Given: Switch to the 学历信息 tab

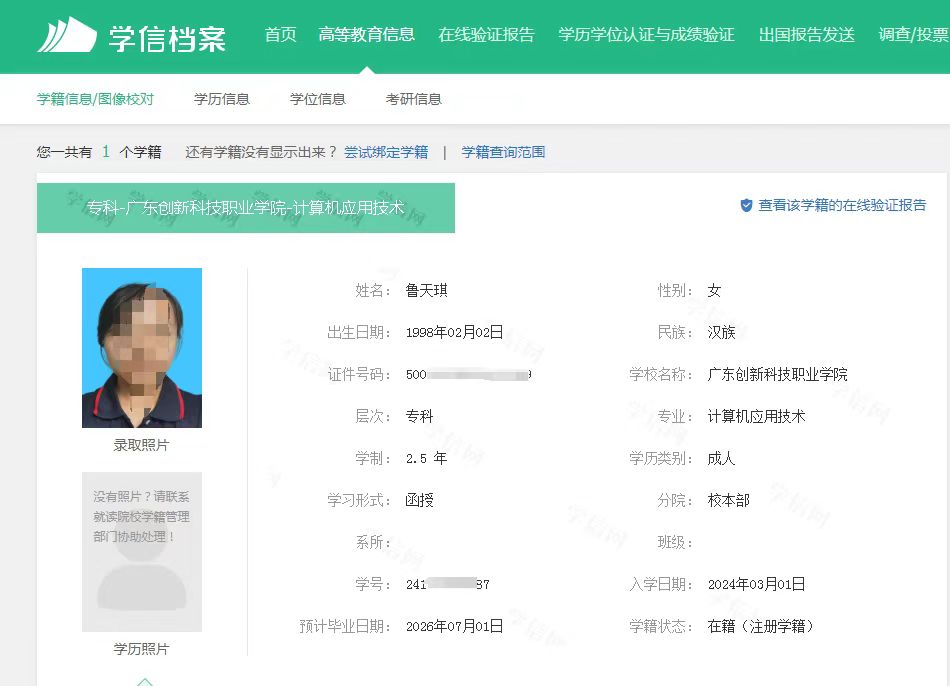Looking at the screenshot, I should [x=222, y=99].
